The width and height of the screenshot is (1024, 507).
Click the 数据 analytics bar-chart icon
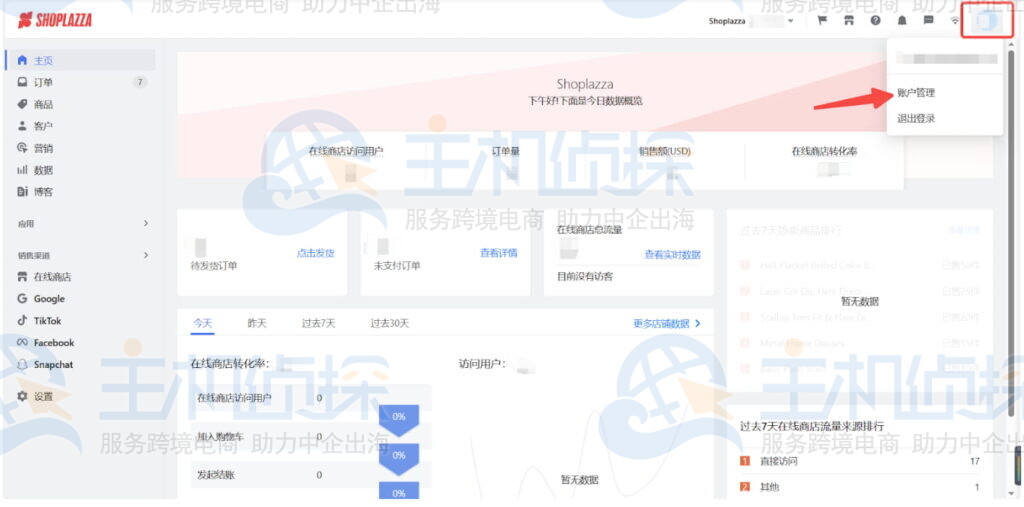point(22,170)
